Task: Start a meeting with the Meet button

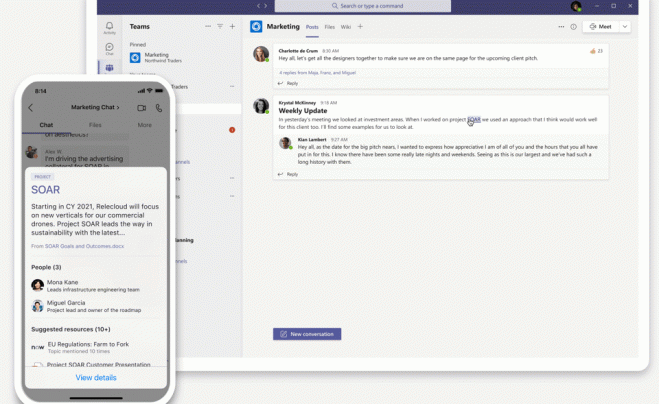Action: 601,26
